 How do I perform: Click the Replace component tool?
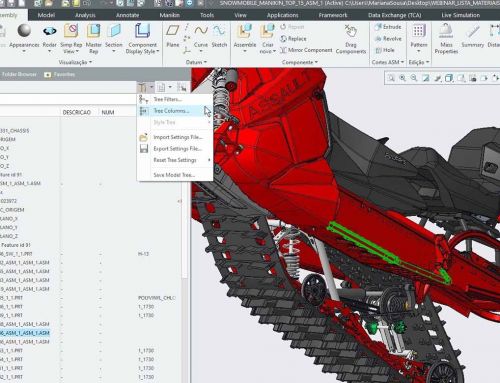(293, 39)
